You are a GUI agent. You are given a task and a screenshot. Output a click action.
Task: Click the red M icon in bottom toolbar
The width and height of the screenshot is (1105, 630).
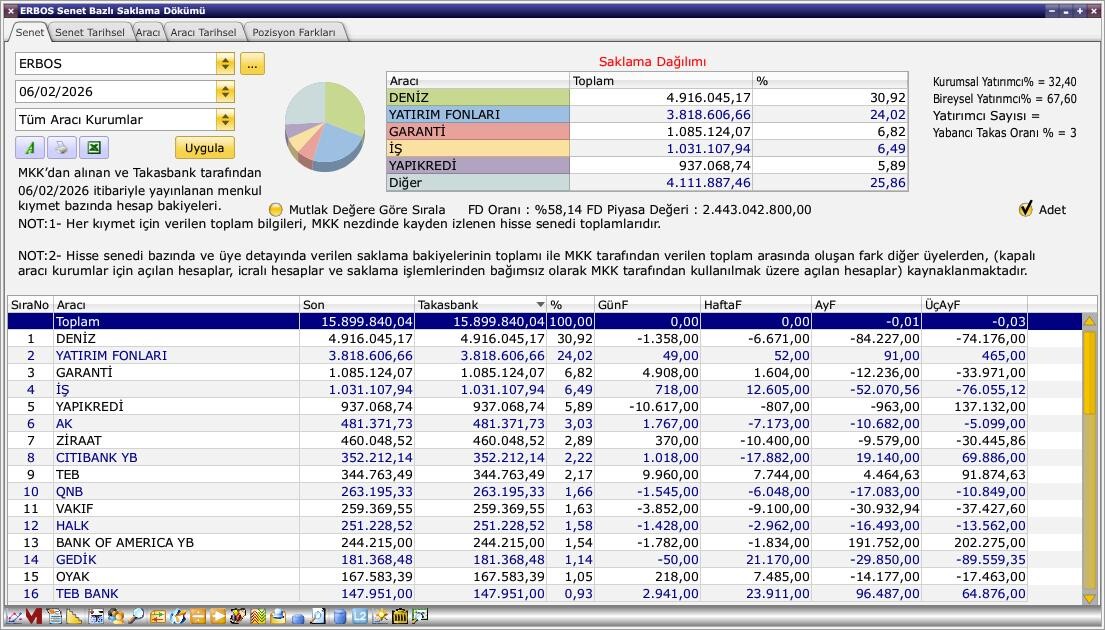pyautogui.click(x=34, y=617)
